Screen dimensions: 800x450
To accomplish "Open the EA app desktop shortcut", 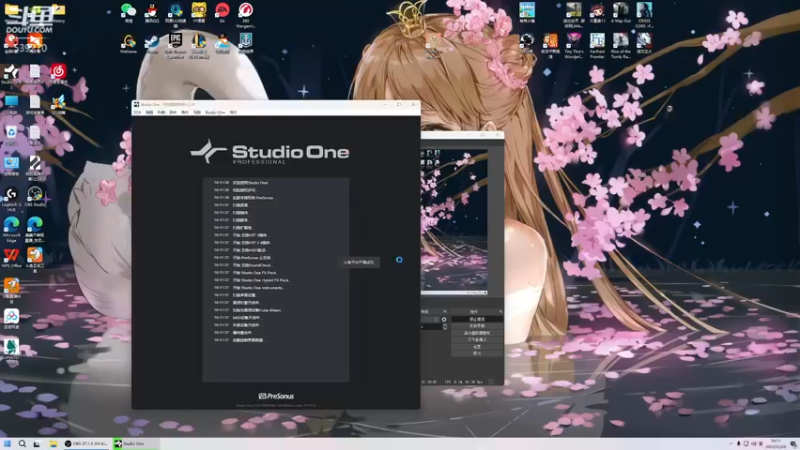I will pos(222,10).
